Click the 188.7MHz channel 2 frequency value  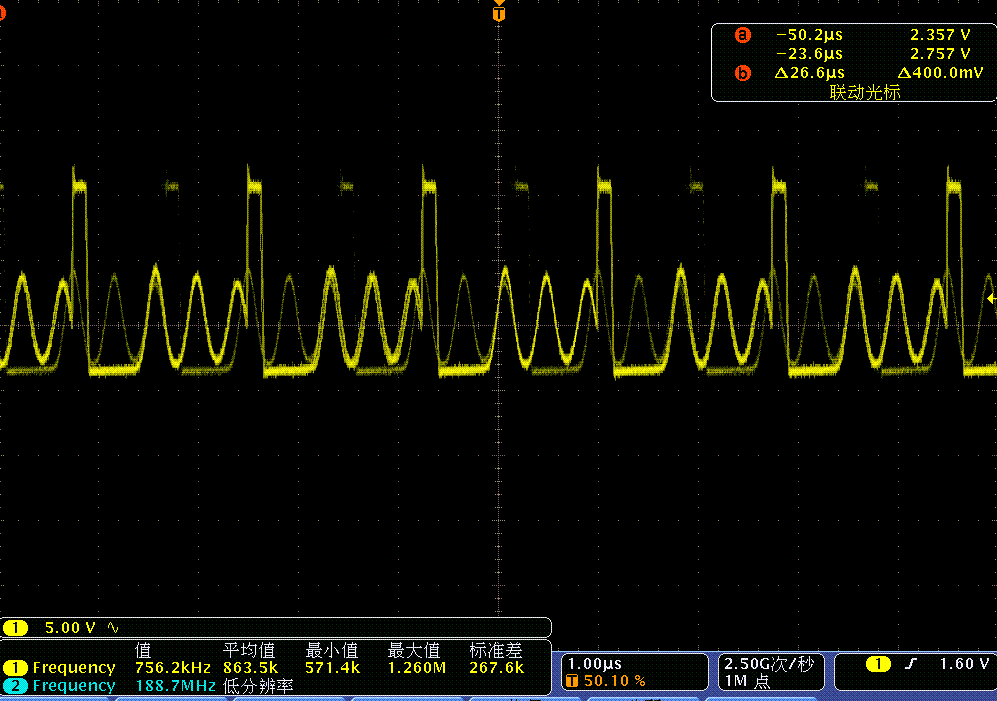click(x=175, y=686)
